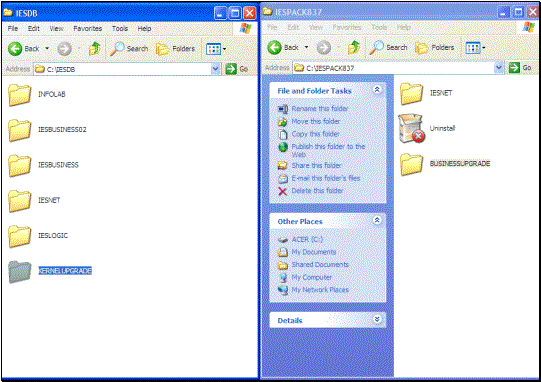Open the Favorites menu in IESDB
Viewport: 541px width, 382px height.
88,29
